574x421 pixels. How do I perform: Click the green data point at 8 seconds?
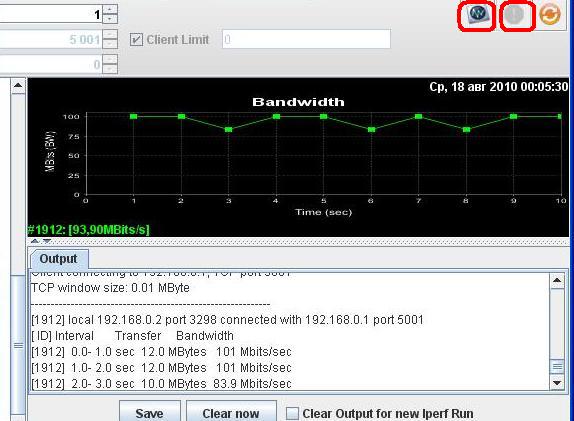pos(466,130)
